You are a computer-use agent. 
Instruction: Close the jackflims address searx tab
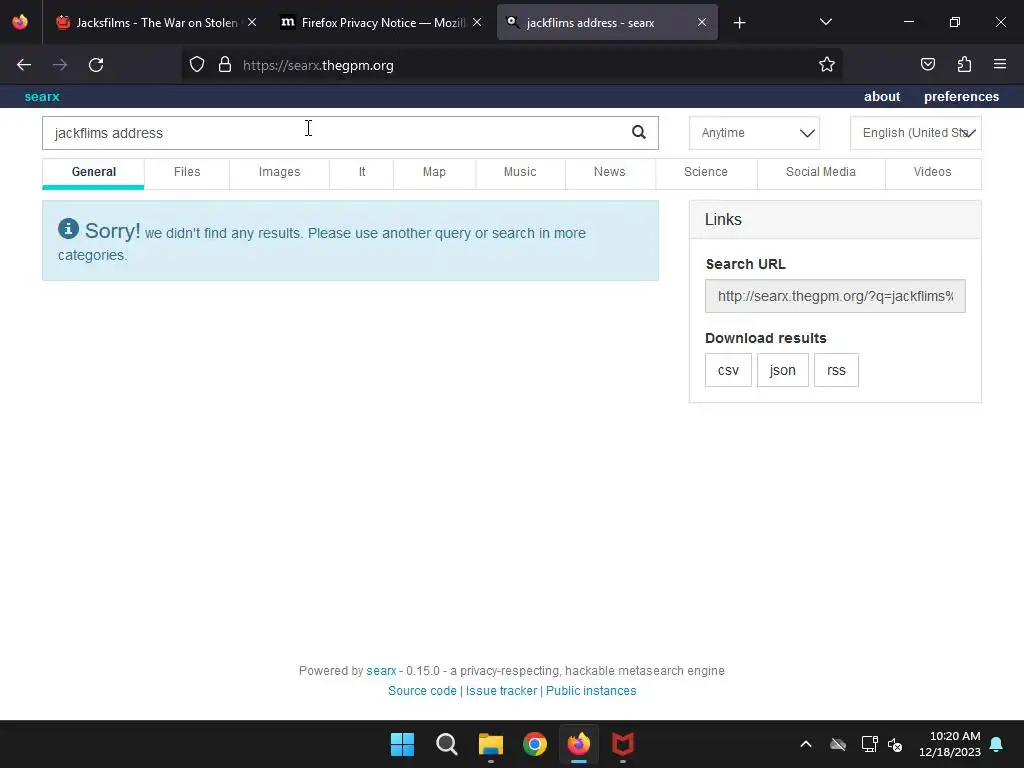click(x=701, y=22)
